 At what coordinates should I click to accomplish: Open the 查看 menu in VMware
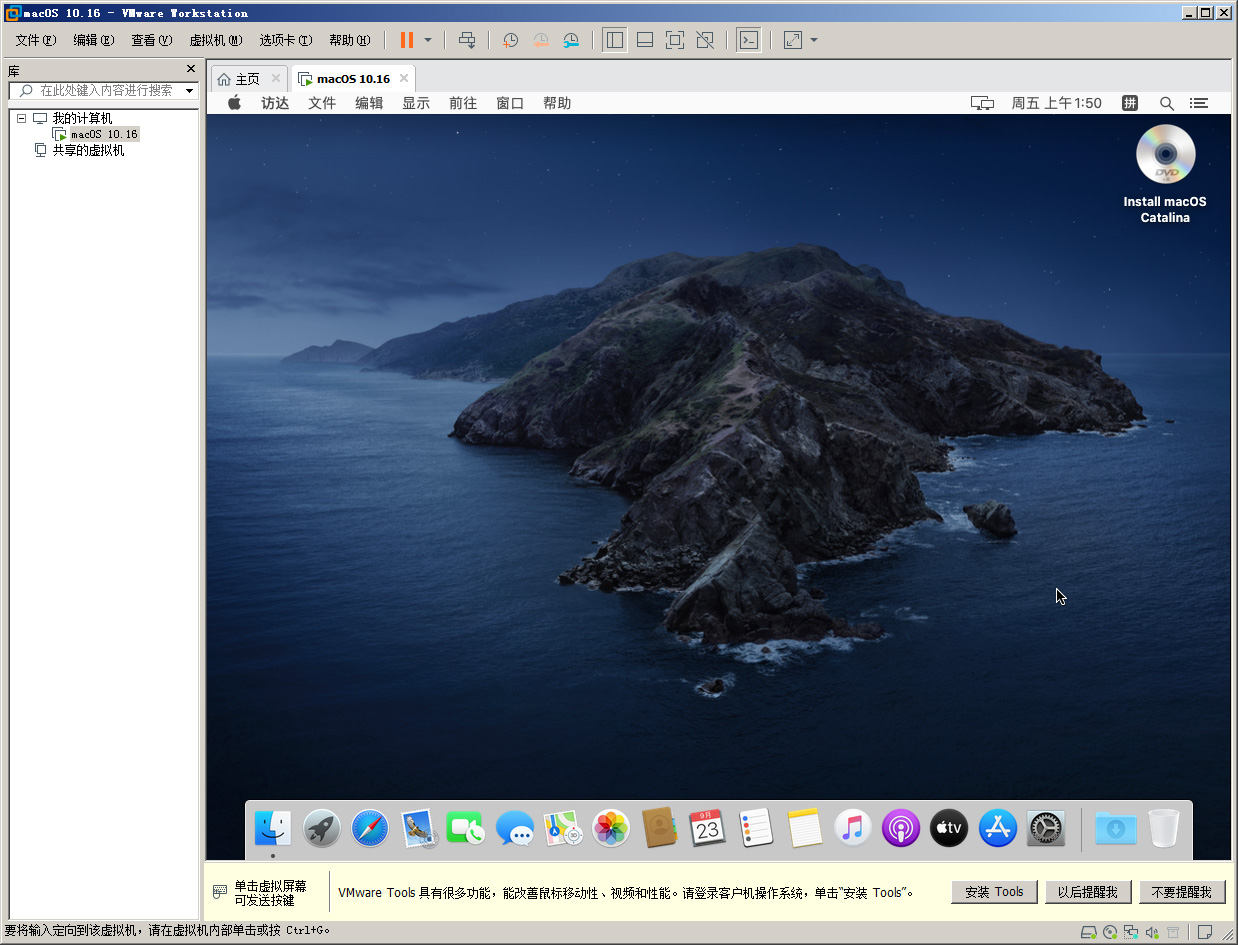[x=151, y=40]
